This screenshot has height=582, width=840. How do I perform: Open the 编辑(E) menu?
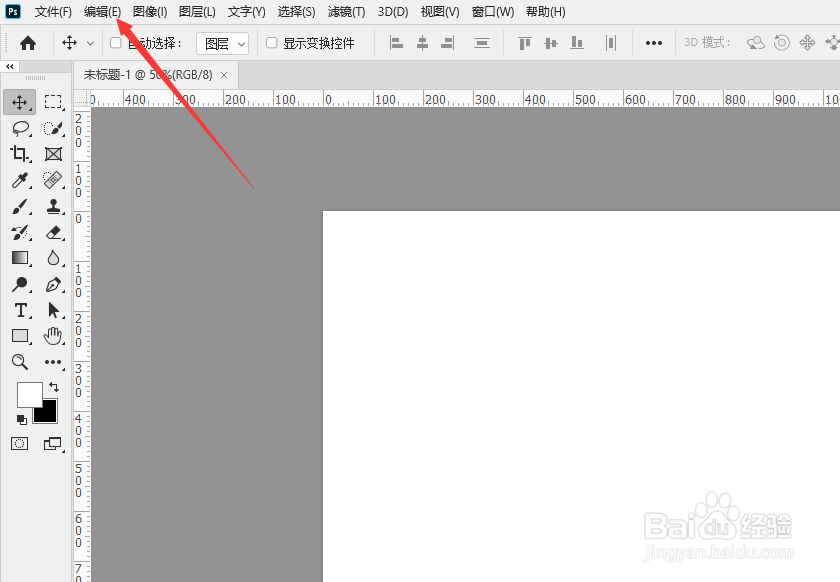pyautogui.click(x=102, y=11)
